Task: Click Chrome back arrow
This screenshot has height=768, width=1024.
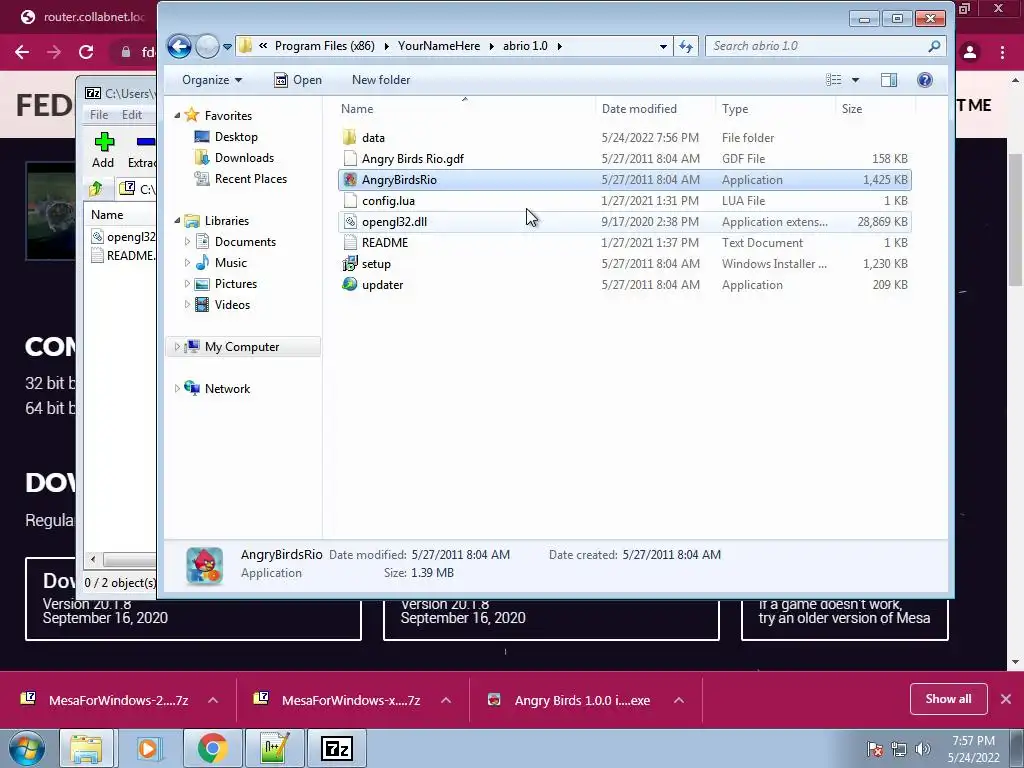Action: pos(22,52)
